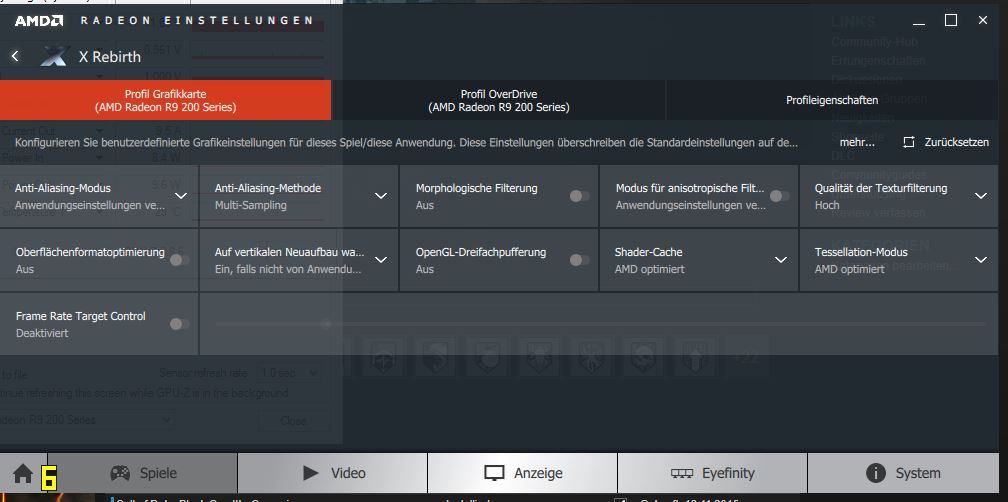Viewport: 1008px width, 502px height.
Task: Click Close button in background GPU-Z window
Action: coord(293,421)
